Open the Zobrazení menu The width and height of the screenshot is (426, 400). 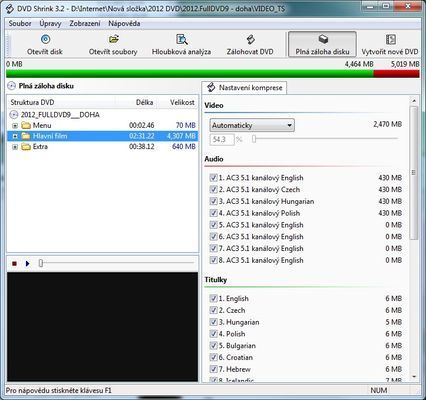(x=85, y=24)
